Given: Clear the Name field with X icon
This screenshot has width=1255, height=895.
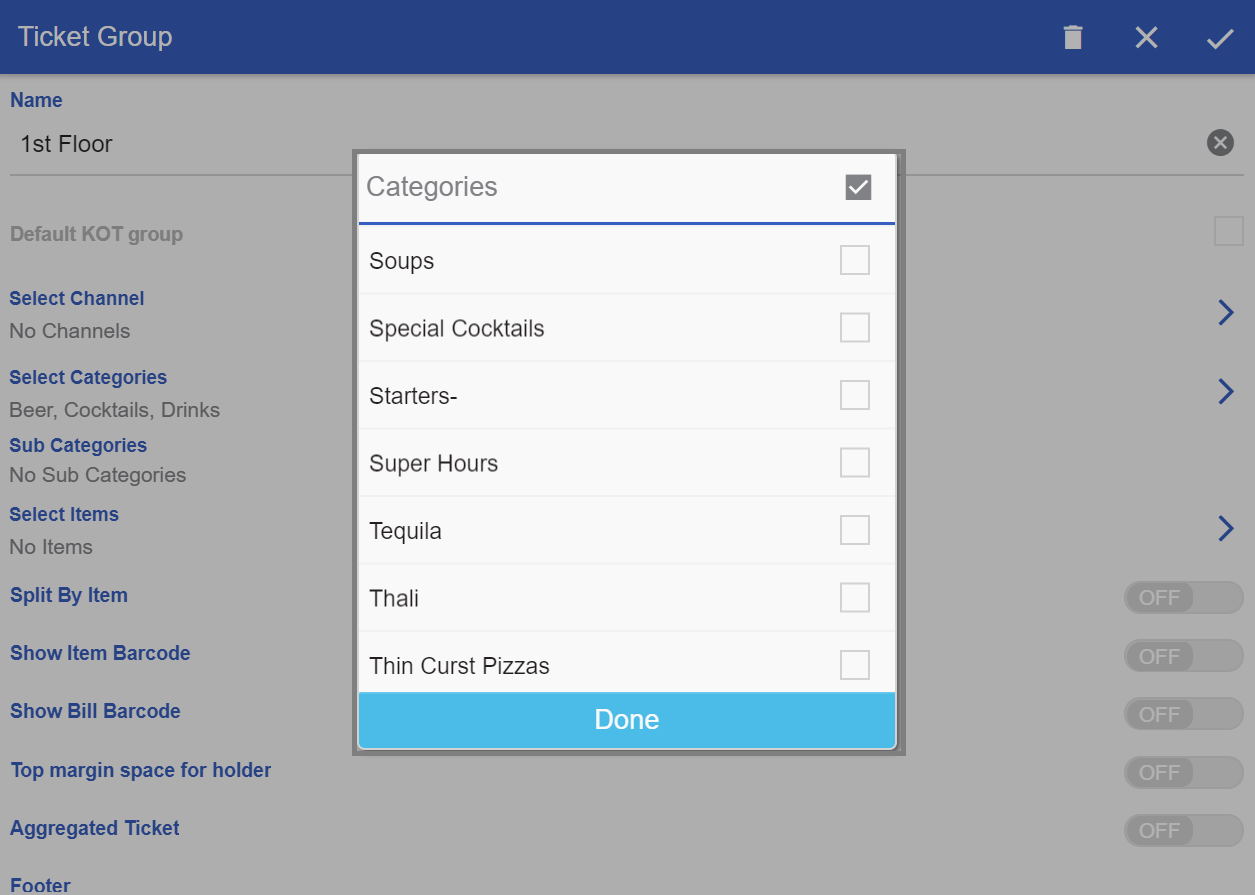Looking at the screenshot, I should (x=1220, y=143).
